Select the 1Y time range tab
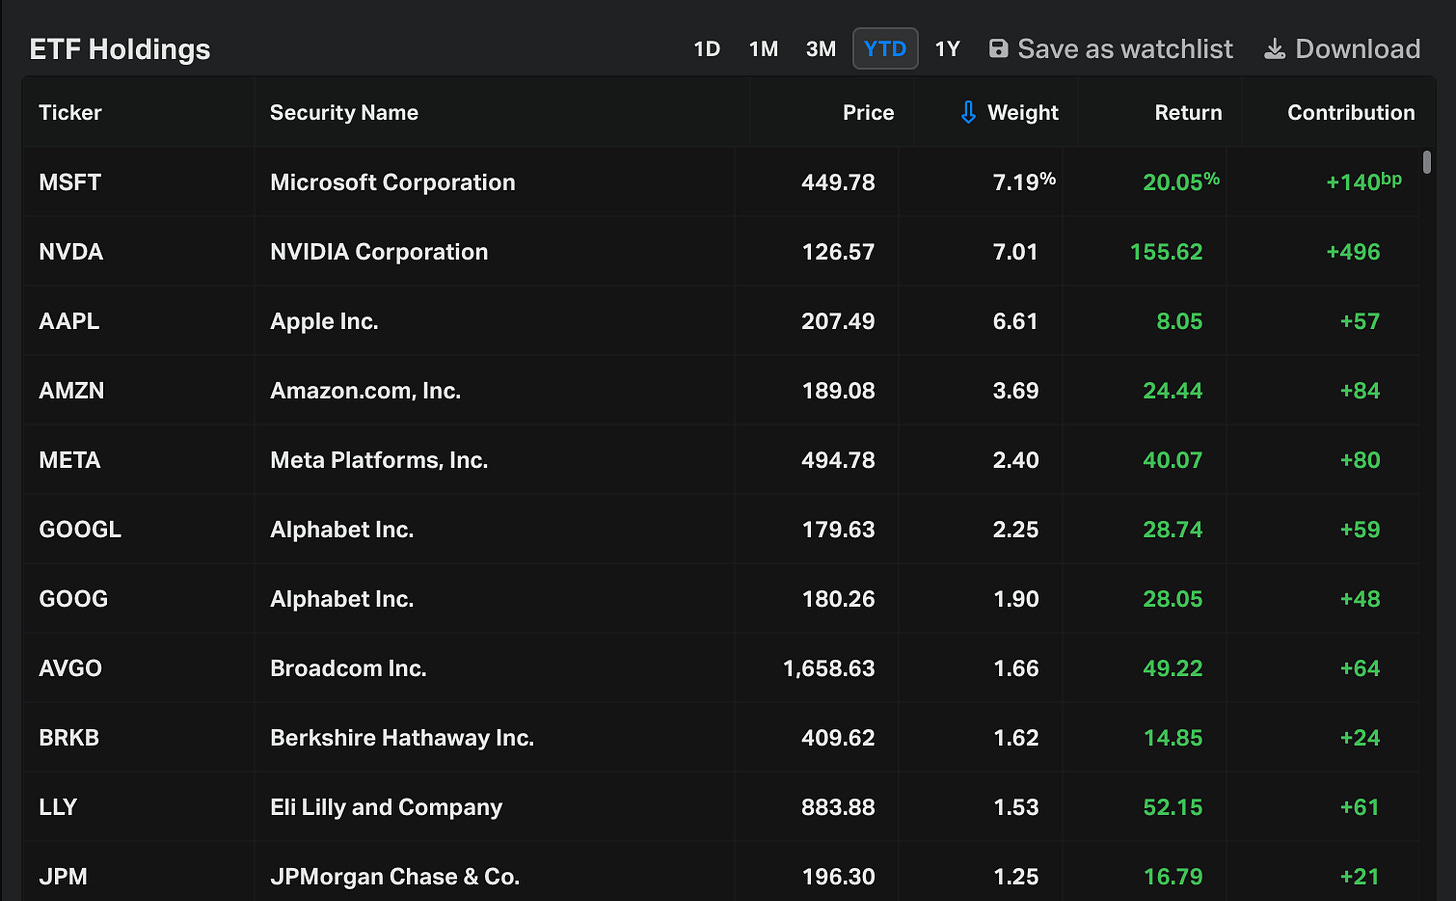The height and width of the screenshot is (901, 1456). (x=947, y=49)
